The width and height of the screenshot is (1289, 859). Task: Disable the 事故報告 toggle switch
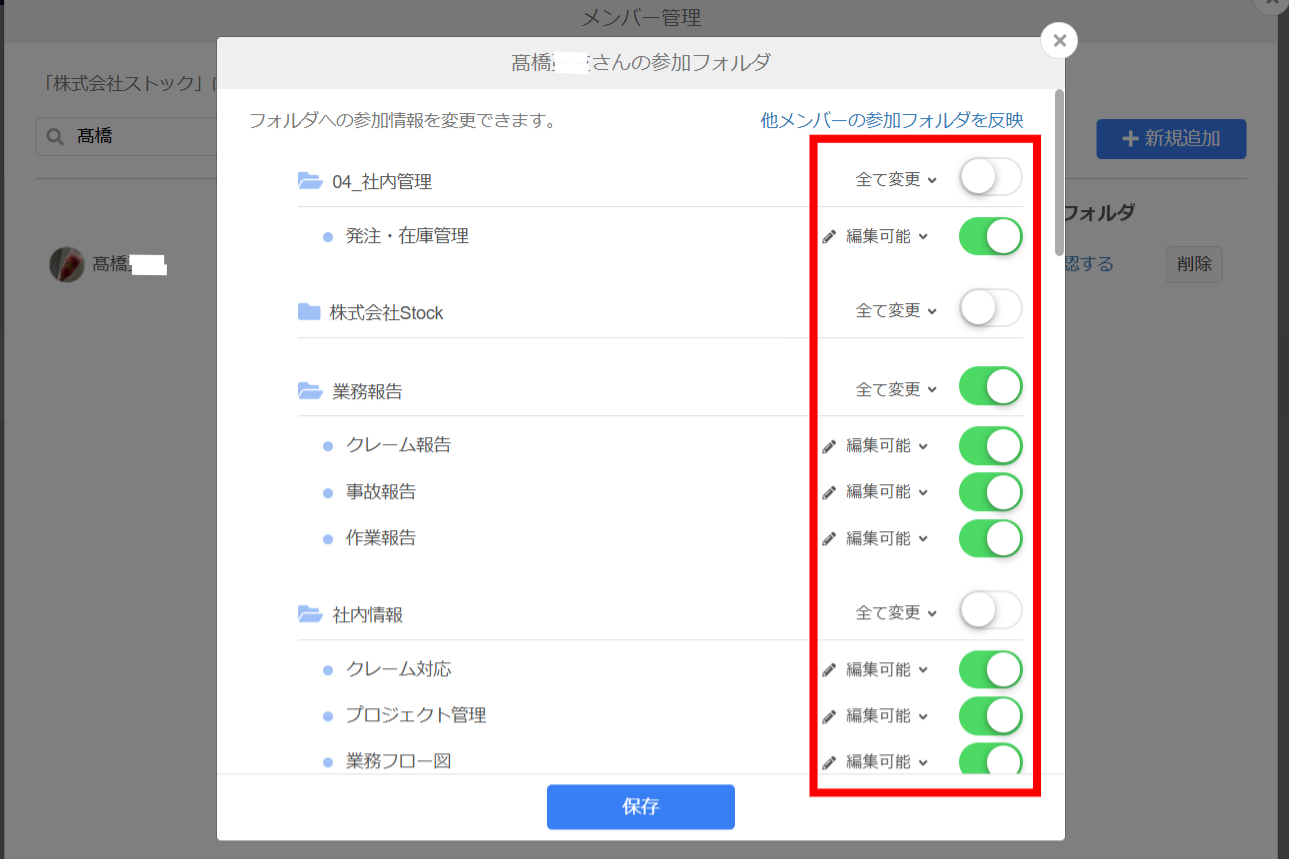coord(990,491)
